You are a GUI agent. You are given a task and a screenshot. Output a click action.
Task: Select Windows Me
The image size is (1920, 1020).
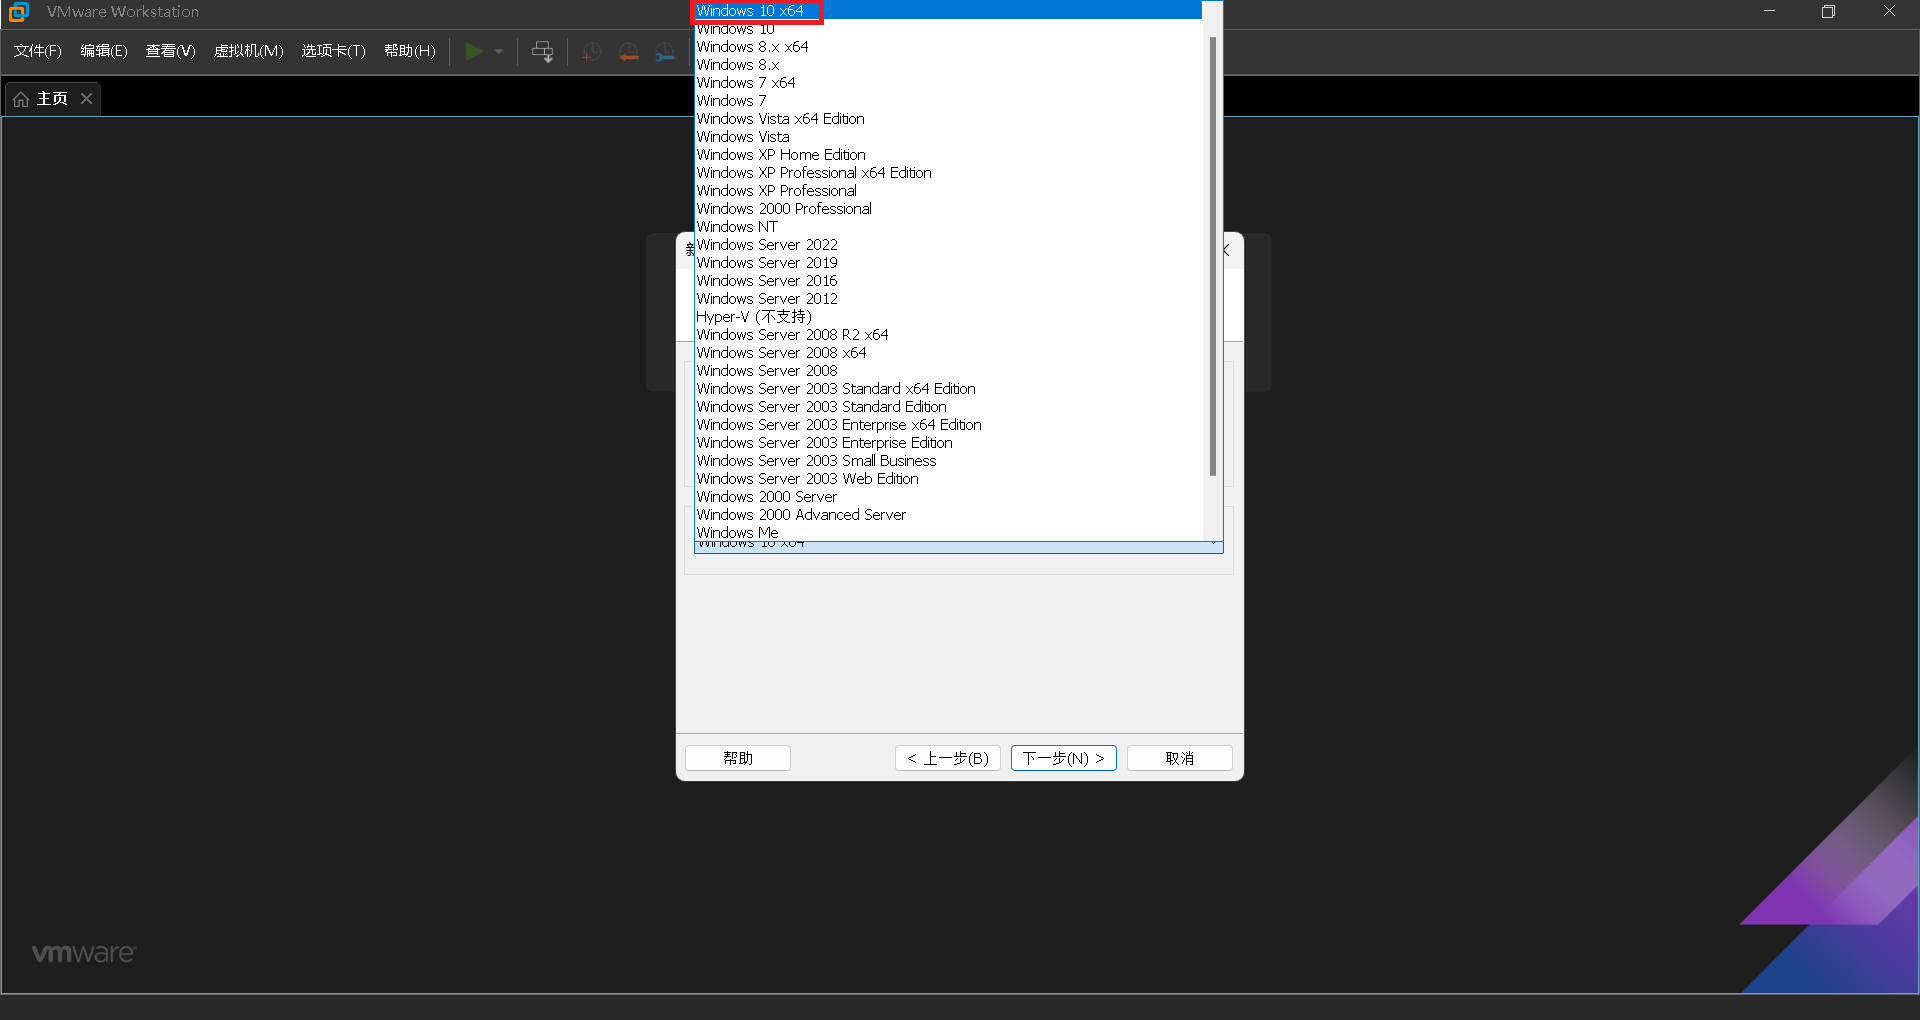point(948,533)
